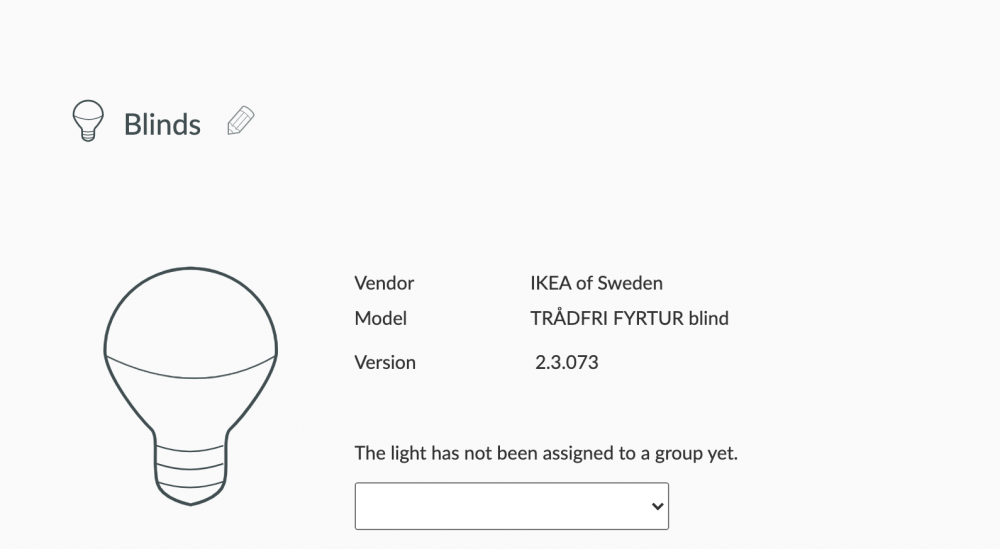Click the pencil edit icon beside Blinds

coord(240,121)
